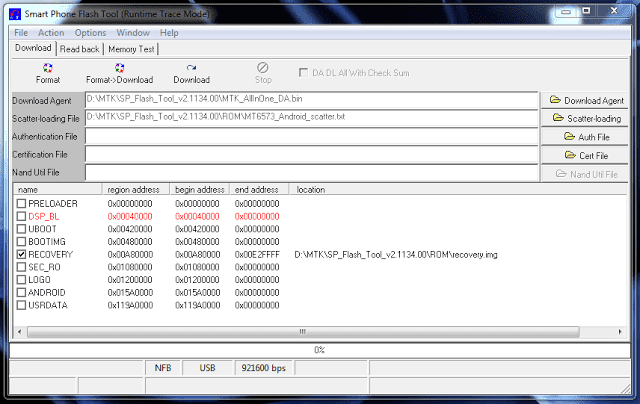The image size is (640, 404).
Task: Open the Window menu
Action: point(133,33)
